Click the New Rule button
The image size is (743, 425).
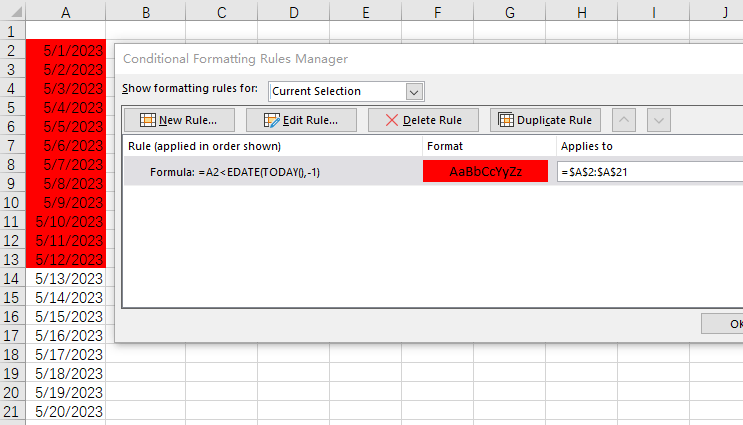click(180, 120)
